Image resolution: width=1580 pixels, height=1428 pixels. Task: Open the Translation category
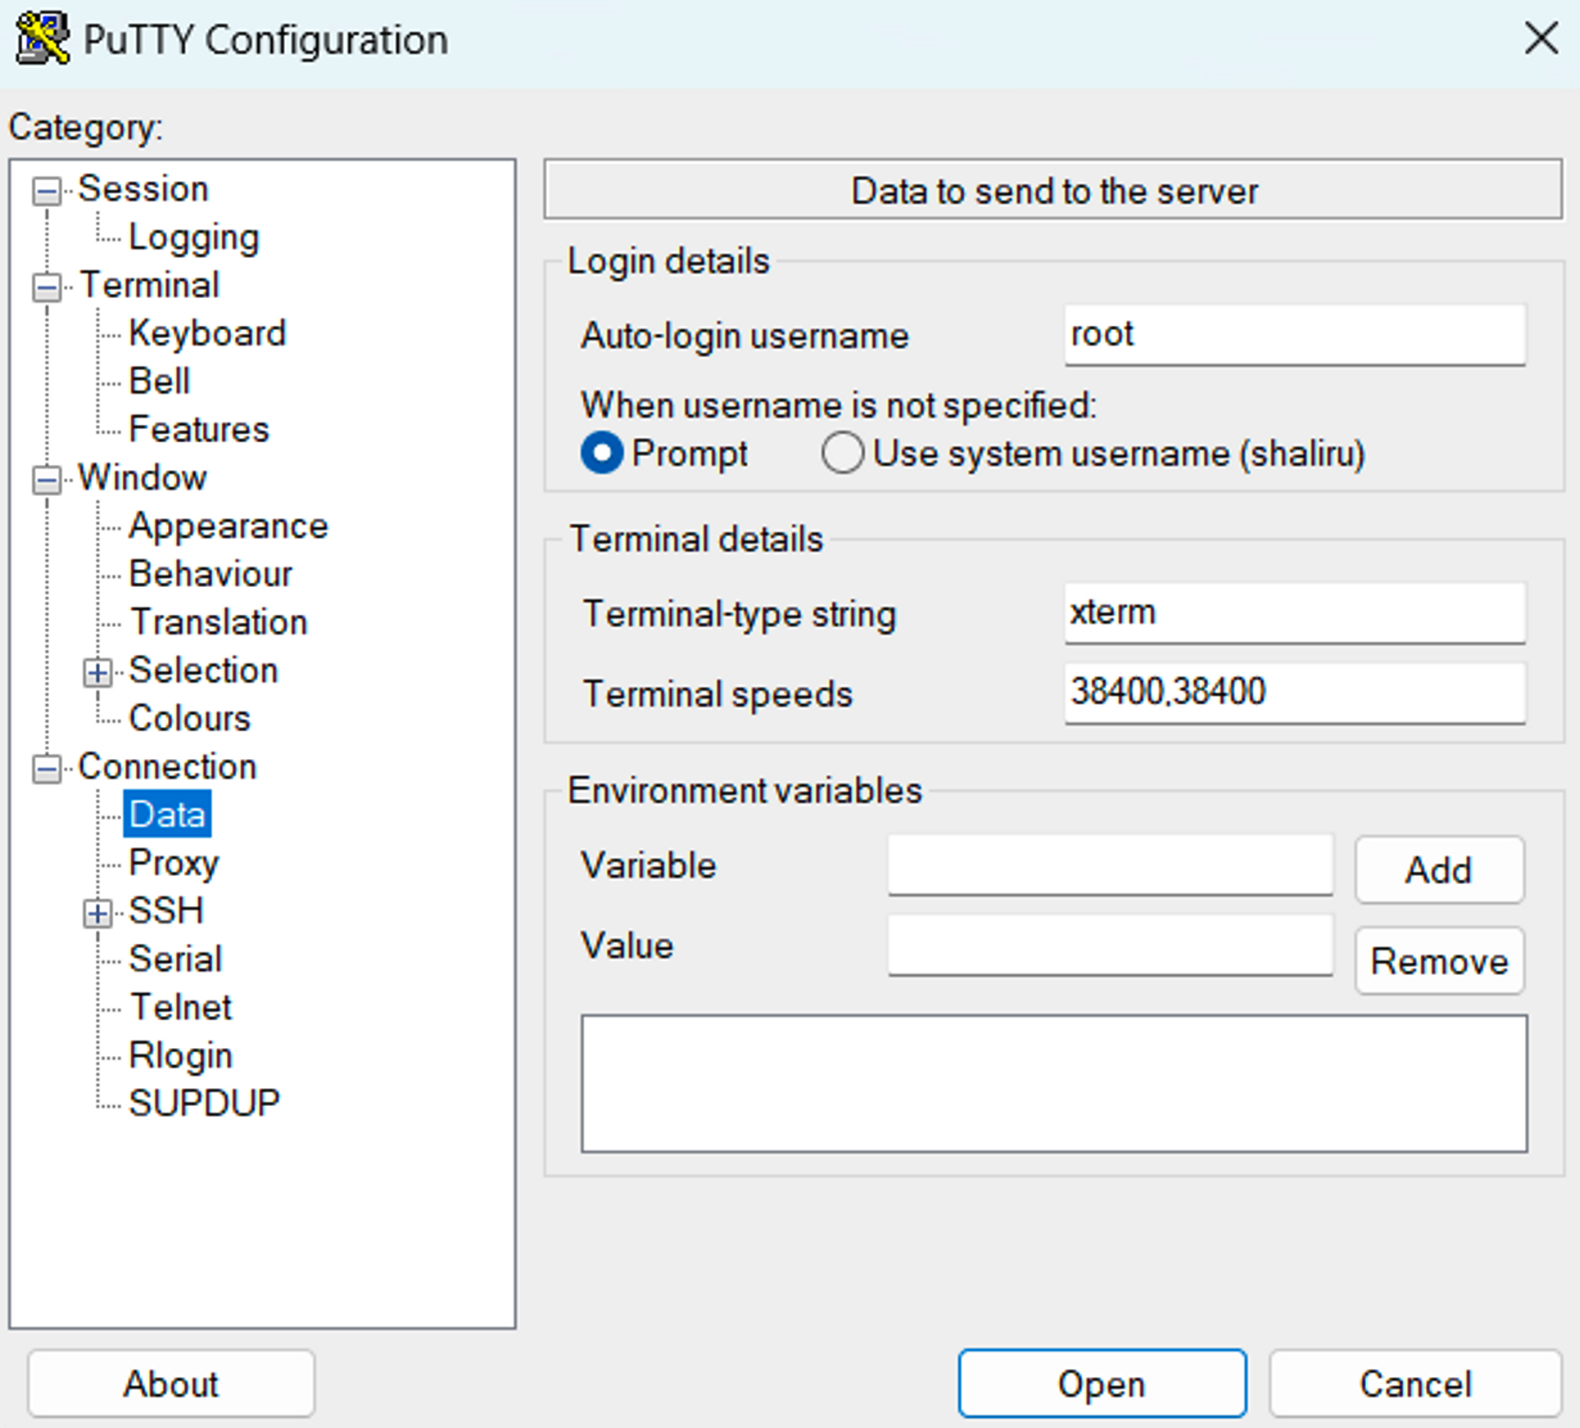coord(218,622)
